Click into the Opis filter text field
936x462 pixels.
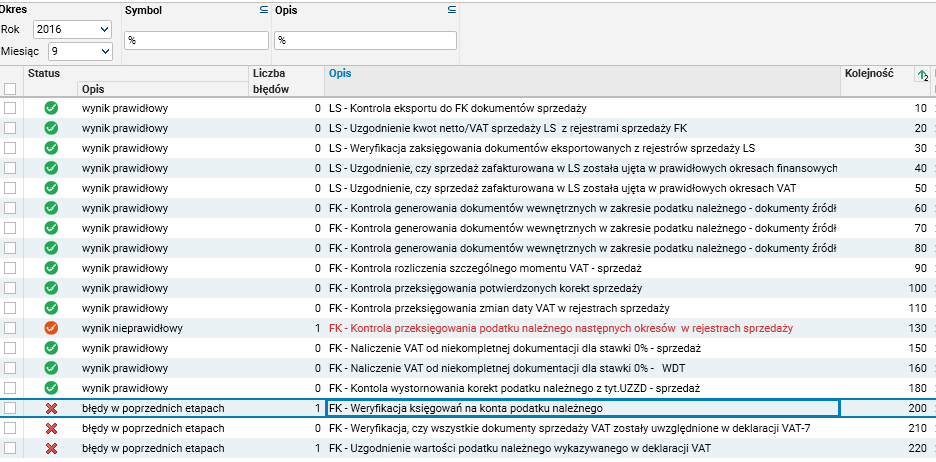[x=365, y=41]
